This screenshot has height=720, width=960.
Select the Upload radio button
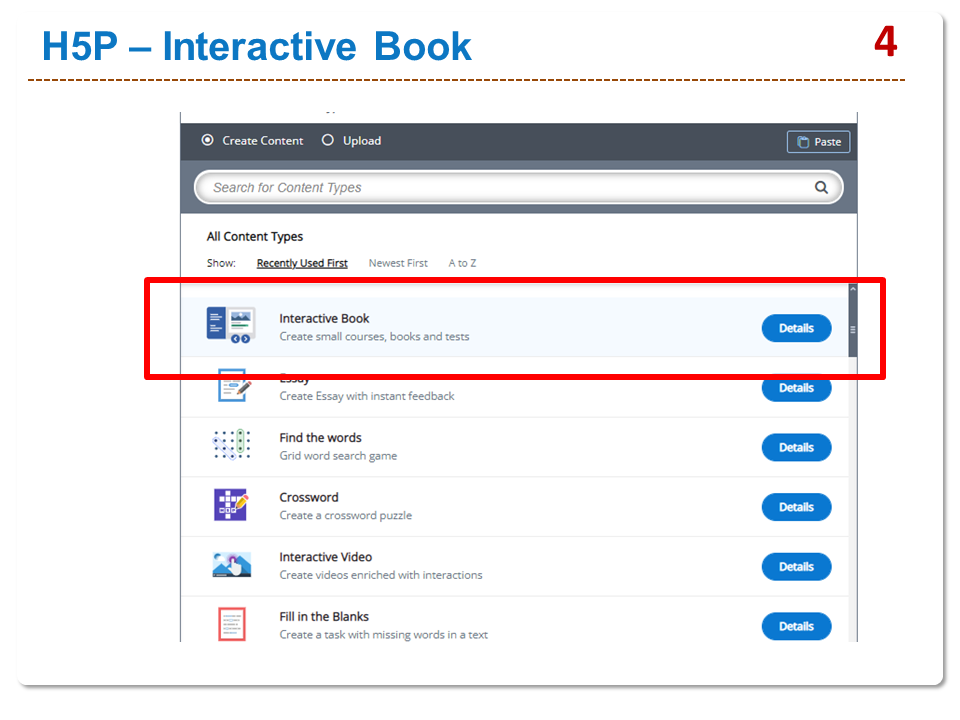[328, 141]
